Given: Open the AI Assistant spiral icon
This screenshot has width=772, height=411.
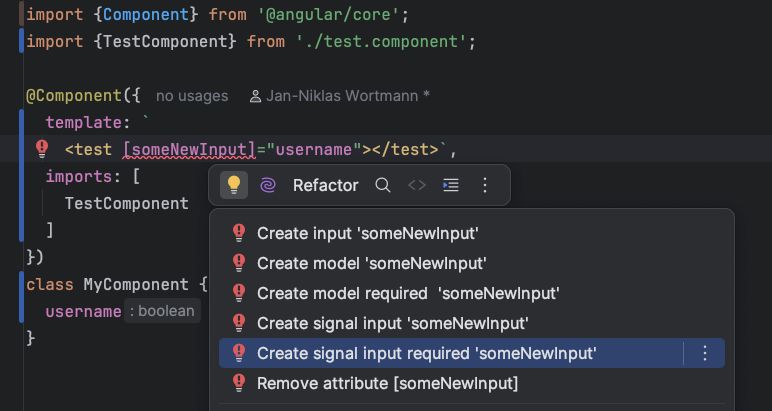Looking at the screenshot, I should (x=268, y=185).
